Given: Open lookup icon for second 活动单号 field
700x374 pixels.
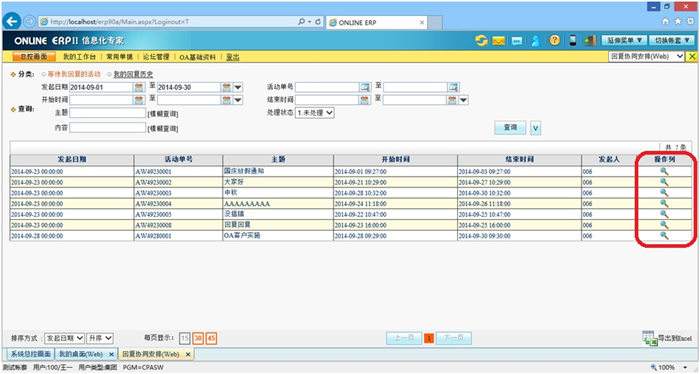Looking at the screenshot, I should pyautogui.click(x=453, y=87).
